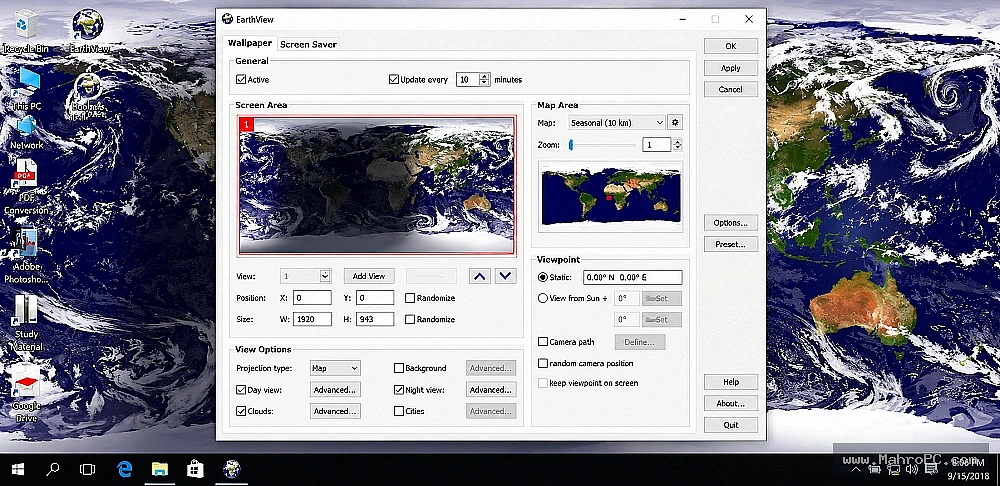Click the volume speaker tray icon

pos(911,469)
